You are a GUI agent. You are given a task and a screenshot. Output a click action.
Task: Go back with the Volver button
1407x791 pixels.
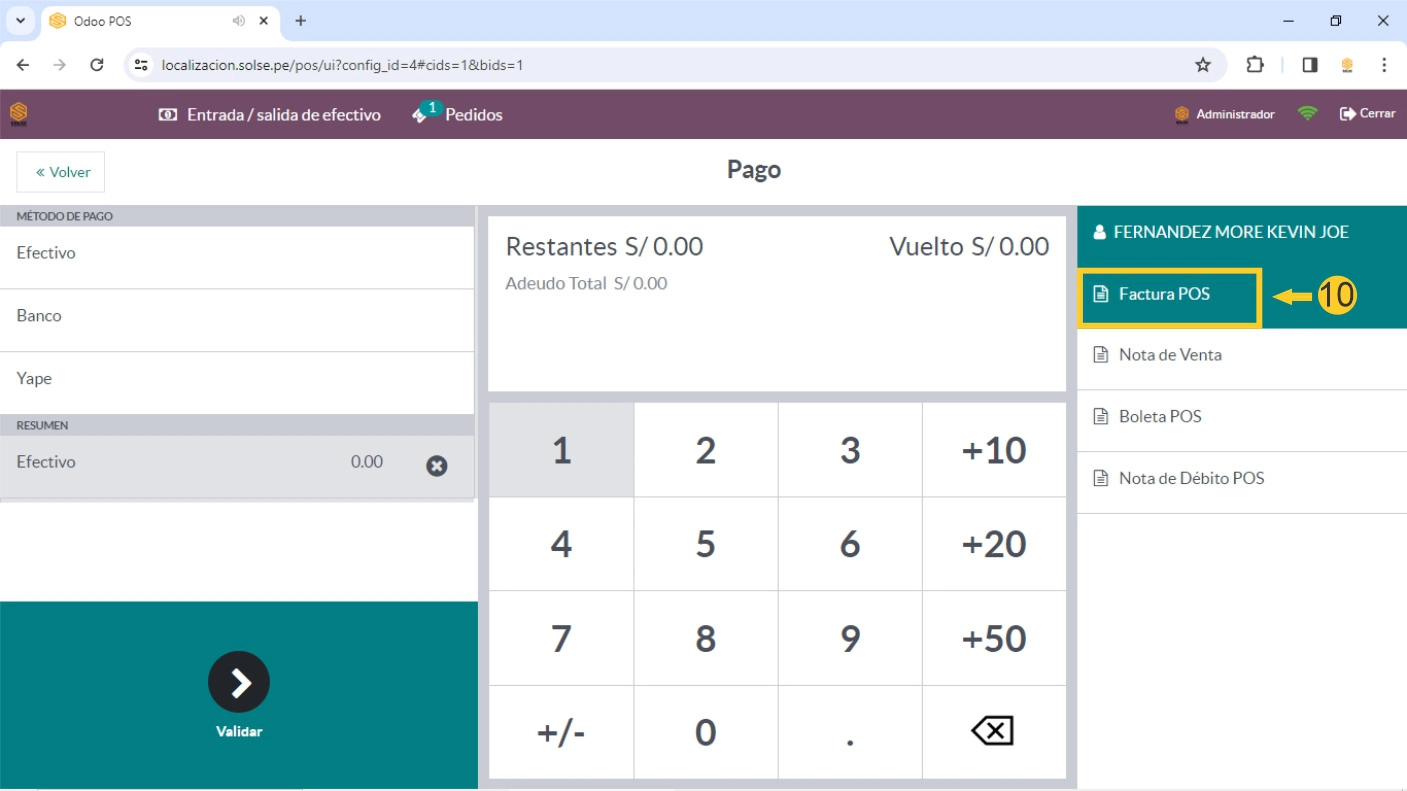(61, 172)
